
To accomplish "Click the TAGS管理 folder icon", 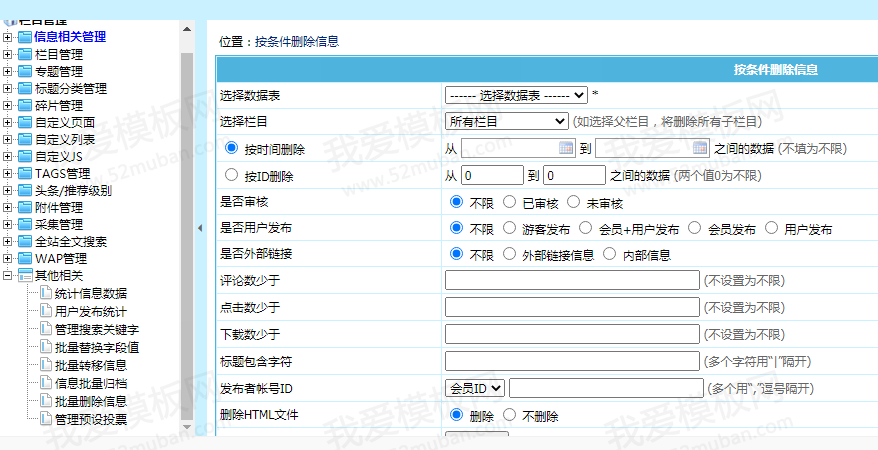I will point(25,174).
